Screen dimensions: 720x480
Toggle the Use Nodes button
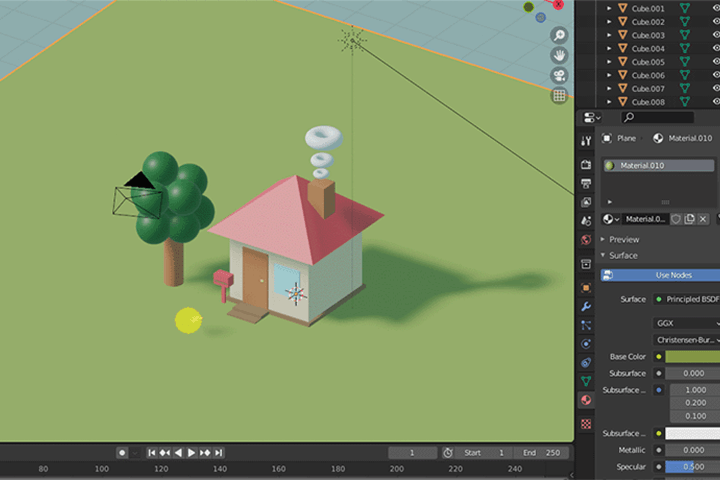(x=660, y=275)
